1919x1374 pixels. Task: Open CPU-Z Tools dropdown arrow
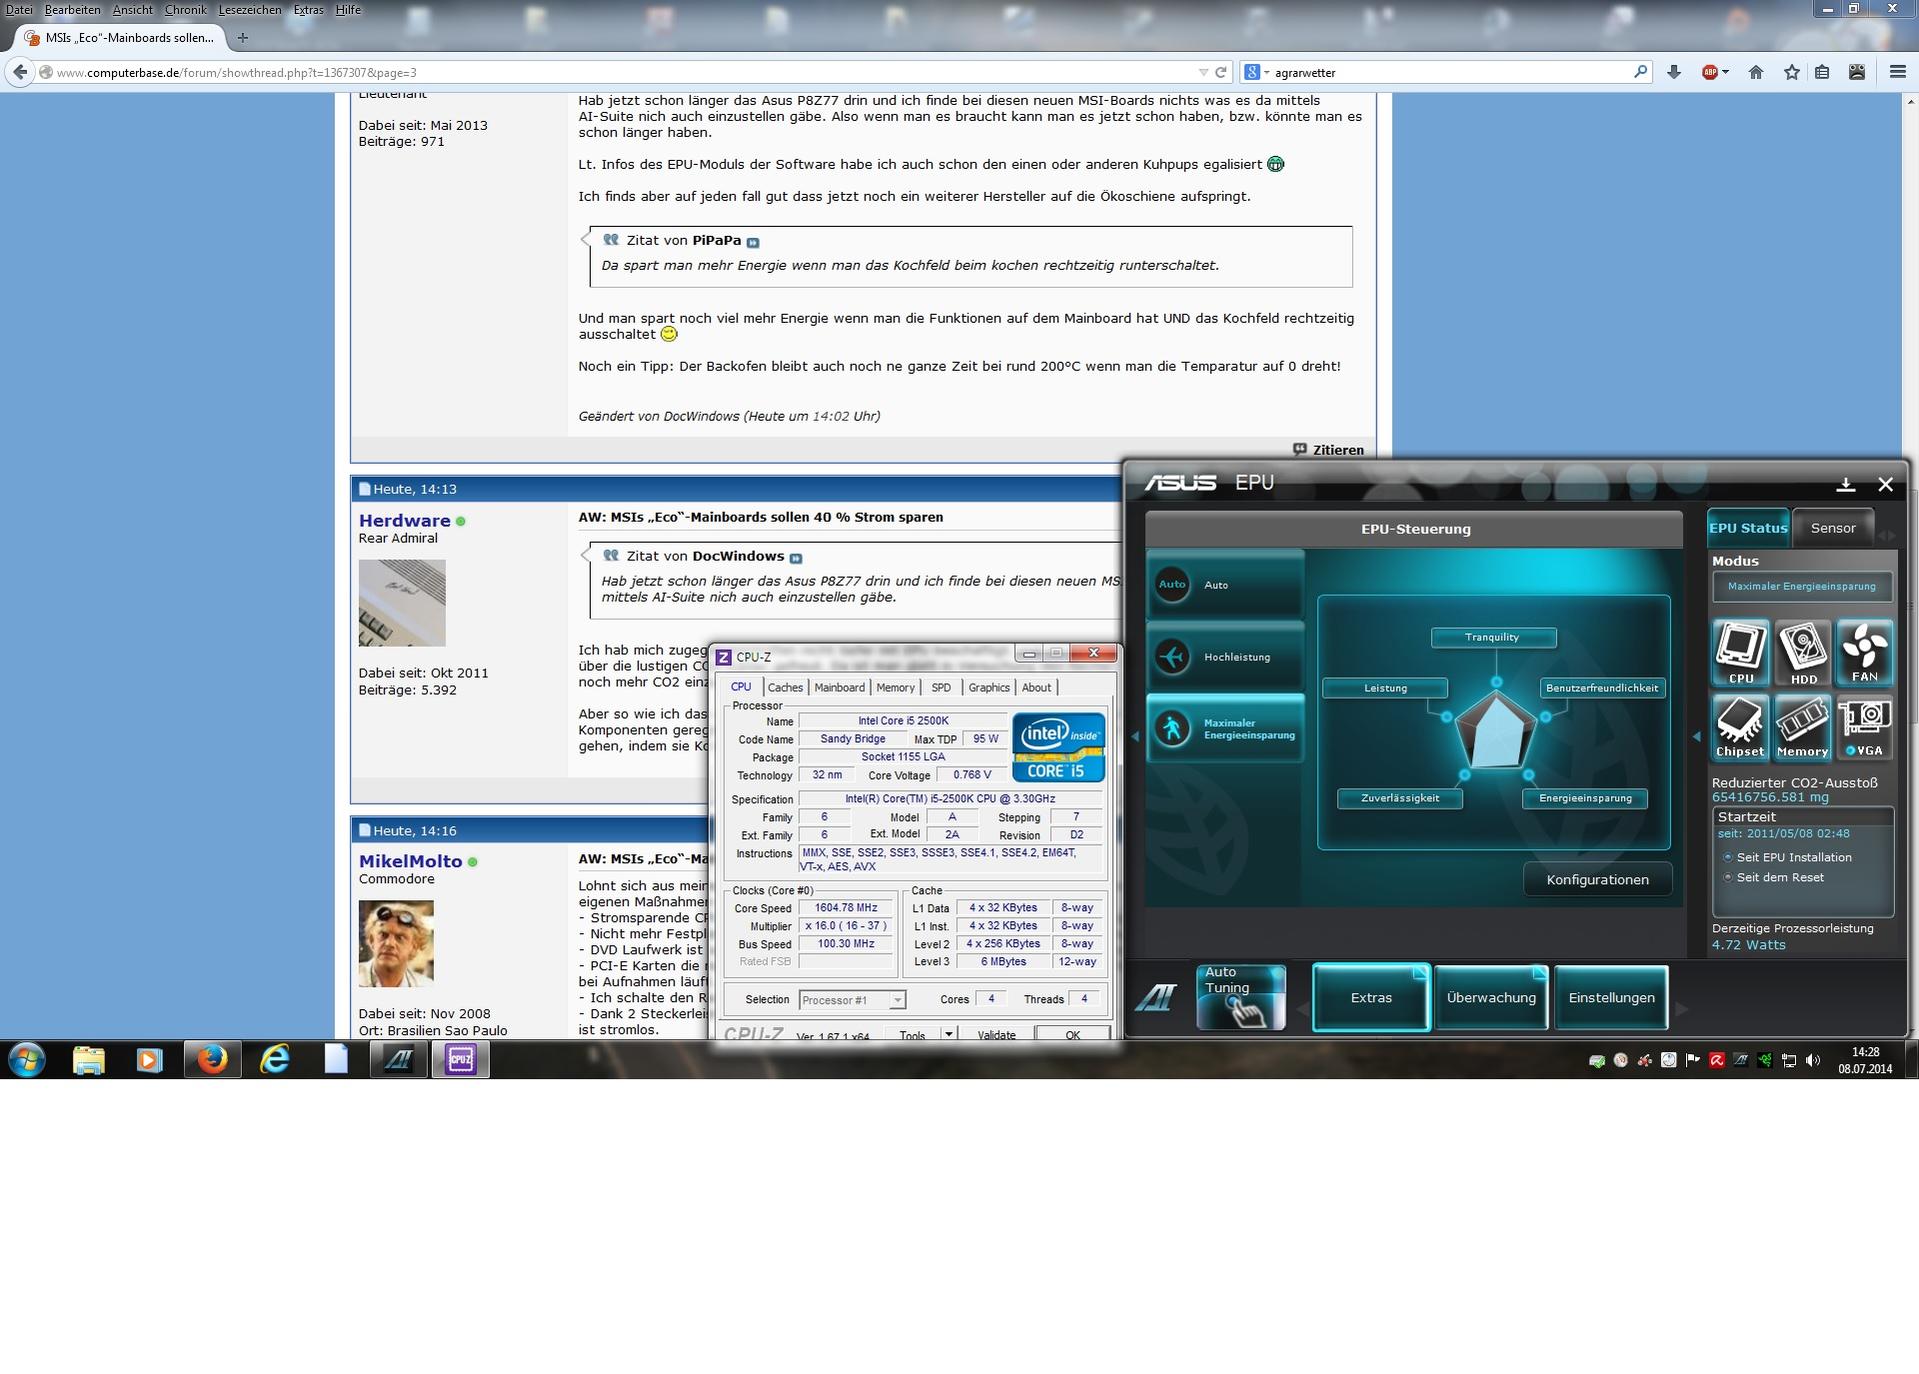pyautogui.click(x=948, y=1034)
